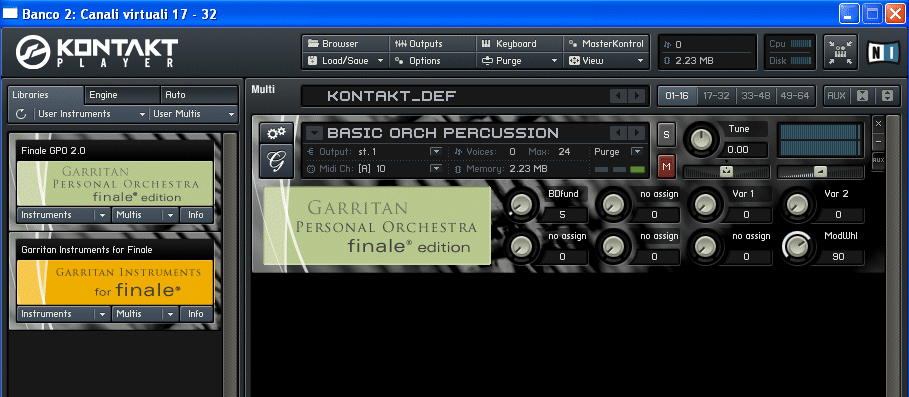Screen dimensions: 909x397
Task: Toggle the instrument AUX button
Action: tap(878, 160)
